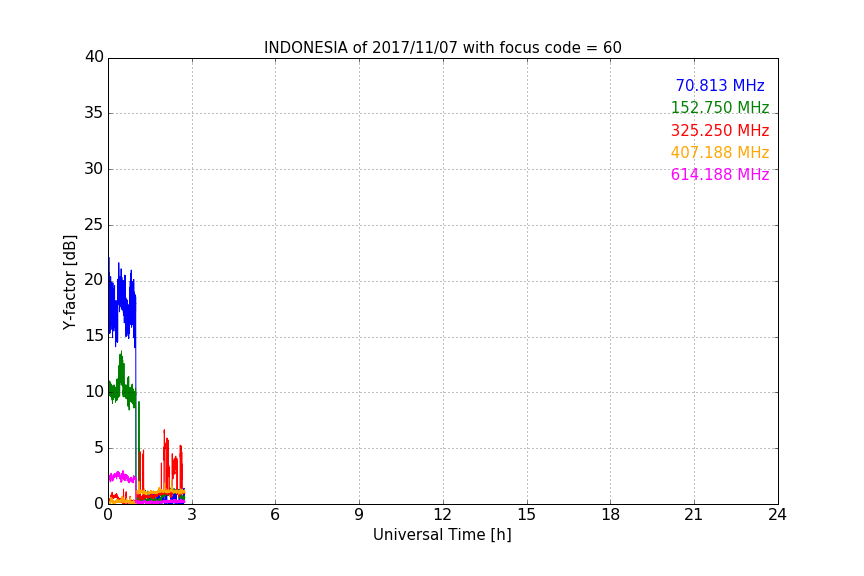
Task: Click the red 325.250 MHz spike trace
Action: click(x=165, y=463)
